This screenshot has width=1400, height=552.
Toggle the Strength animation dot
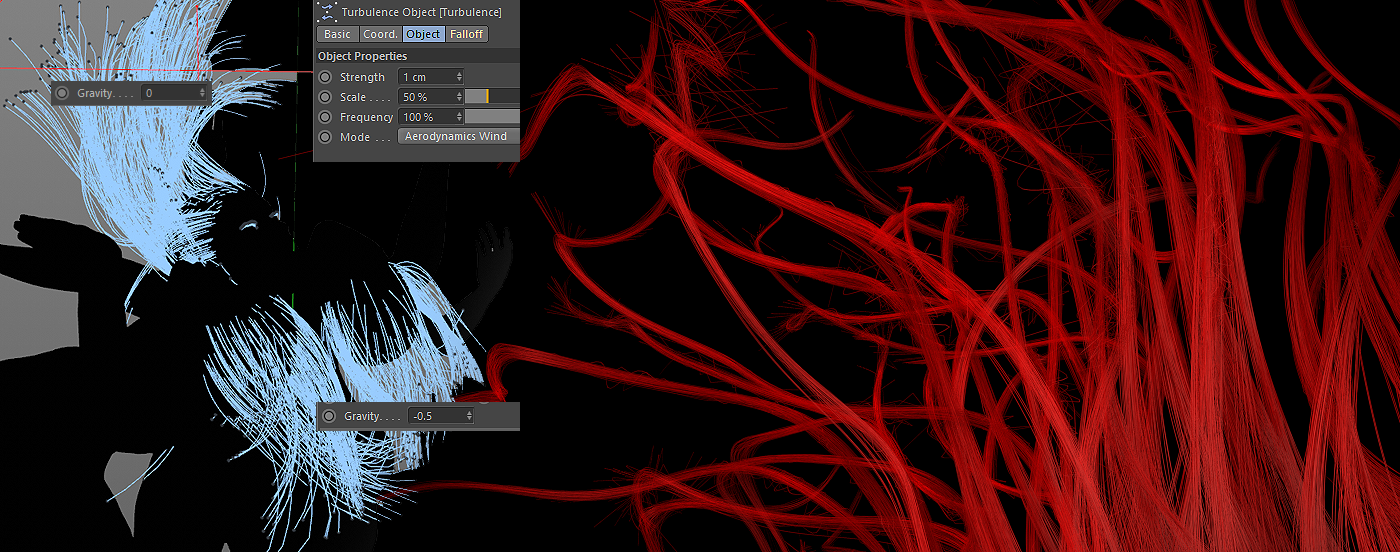pyautogui.click(x=325, y=77)
